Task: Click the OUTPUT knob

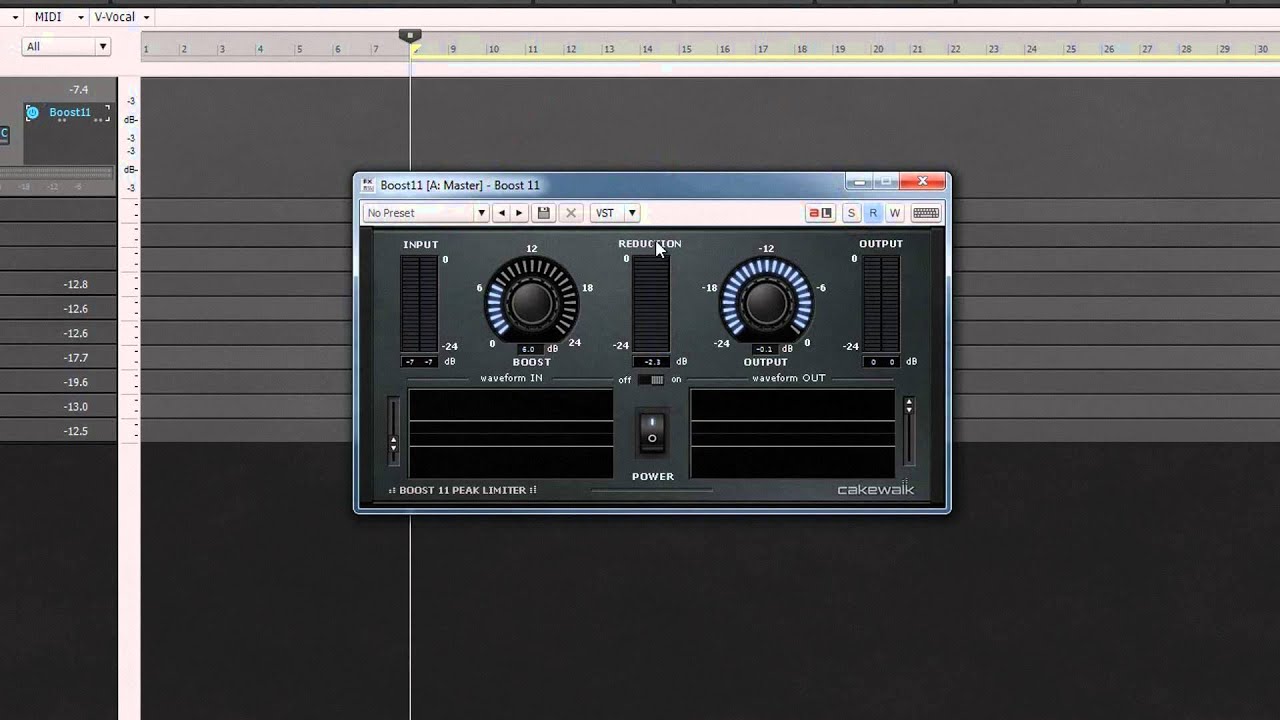Action: click(x=766, y=301)
